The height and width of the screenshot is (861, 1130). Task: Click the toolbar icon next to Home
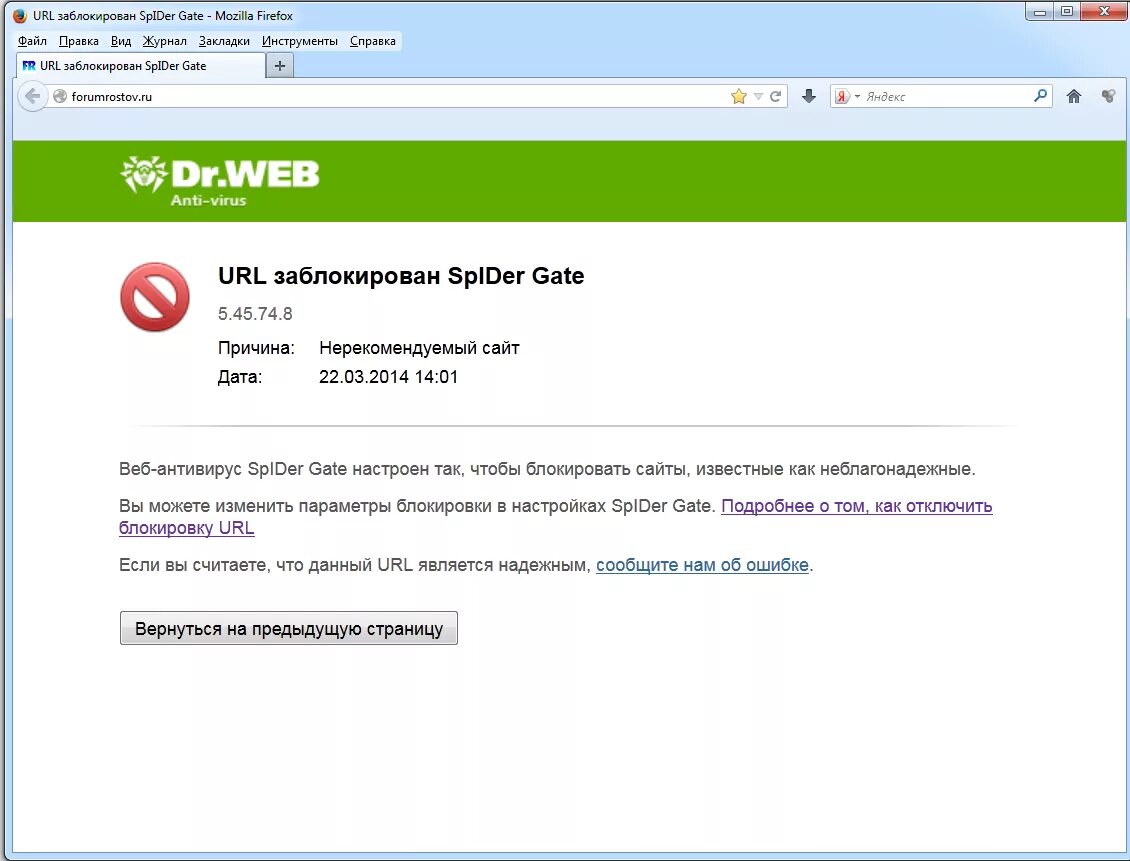point(1108,96)
